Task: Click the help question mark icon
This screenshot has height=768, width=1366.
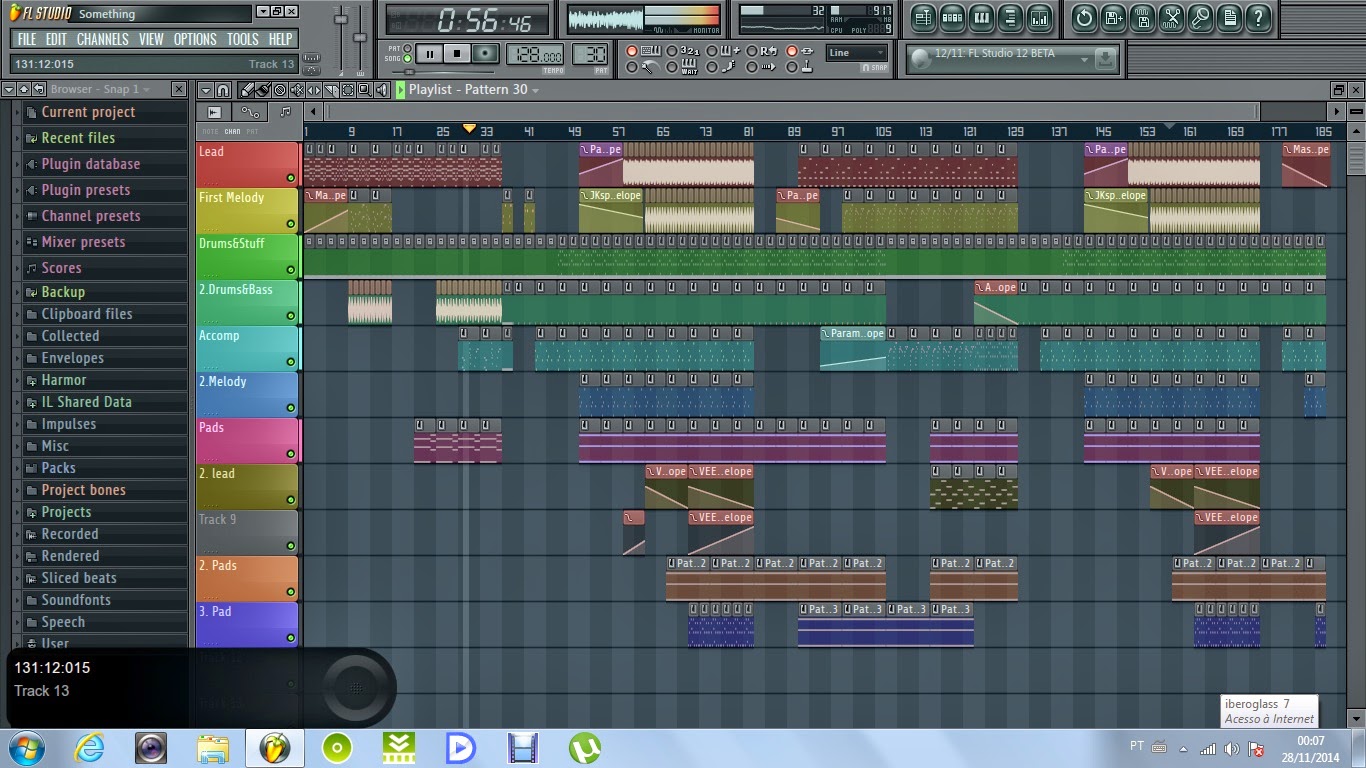Action: click(1259, 18)
